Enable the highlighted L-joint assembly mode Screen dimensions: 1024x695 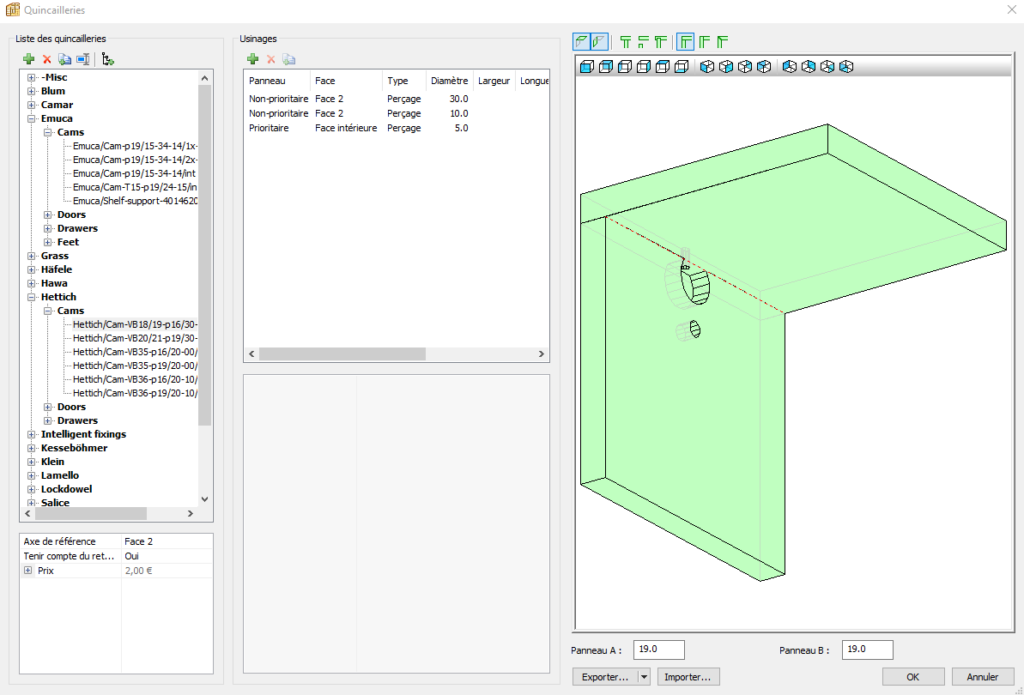point(686,41)
